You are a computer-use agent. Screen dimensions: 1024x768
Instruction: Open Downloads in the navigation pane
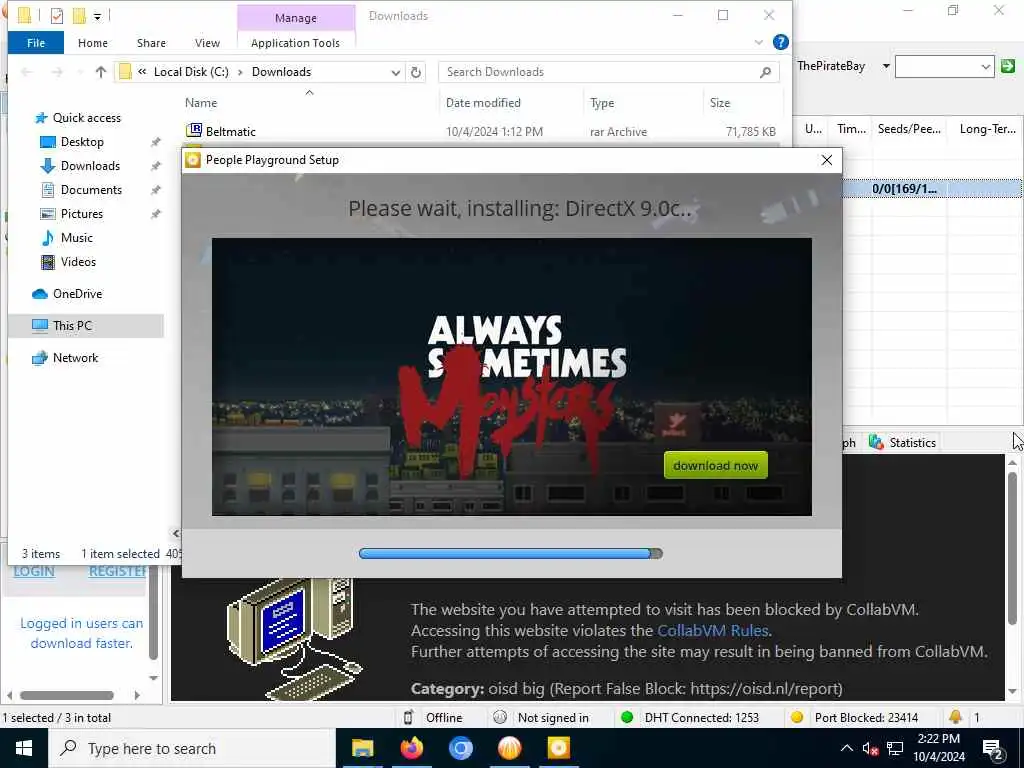coord(90,166)
